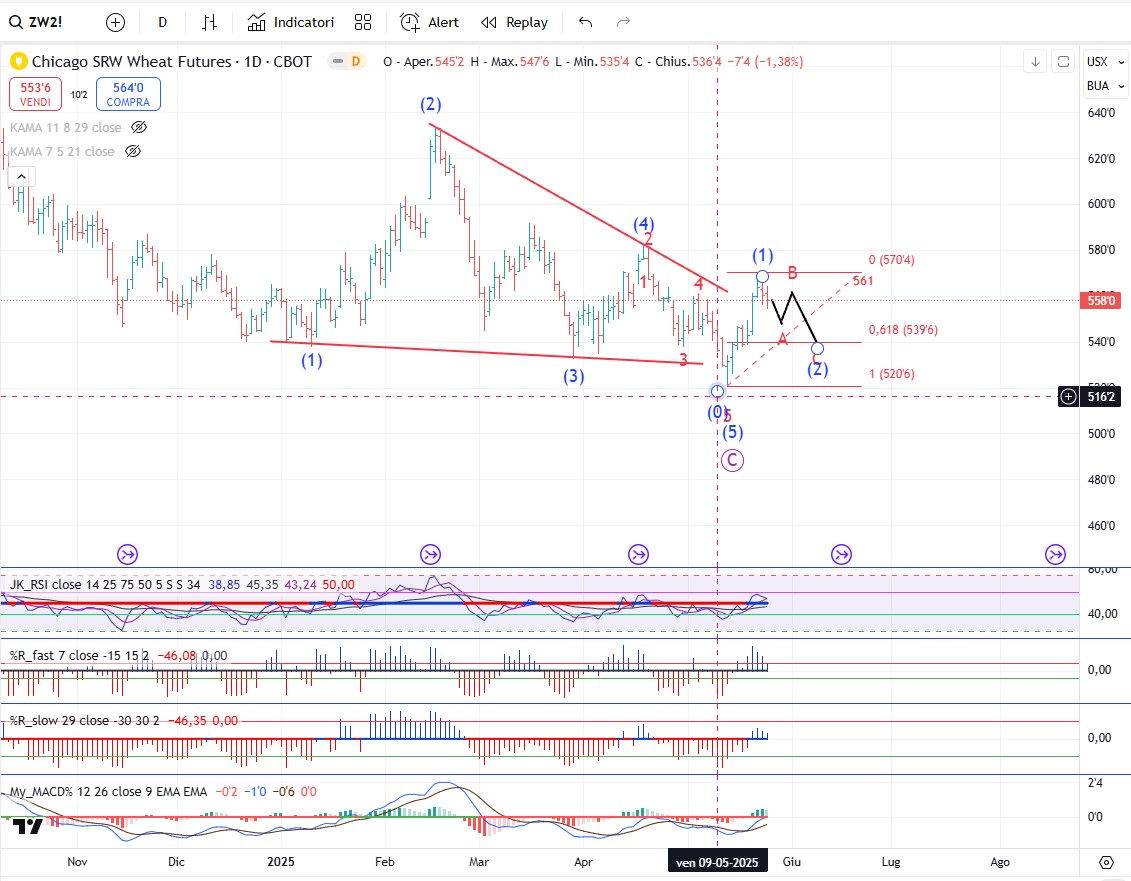Click the TradingView logo
1131x881 pixels.
tap(27, 826)
